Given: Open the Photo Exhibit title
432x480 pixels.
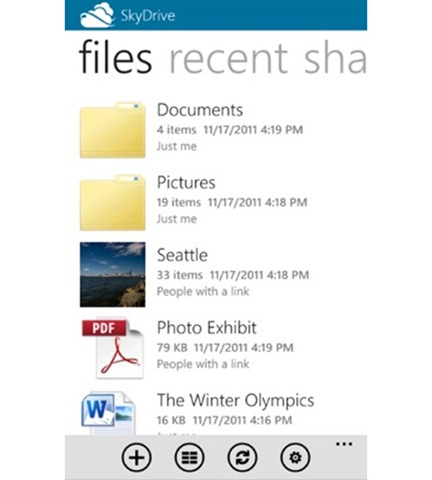Looking at the screenshot, I should pos(207,328).
